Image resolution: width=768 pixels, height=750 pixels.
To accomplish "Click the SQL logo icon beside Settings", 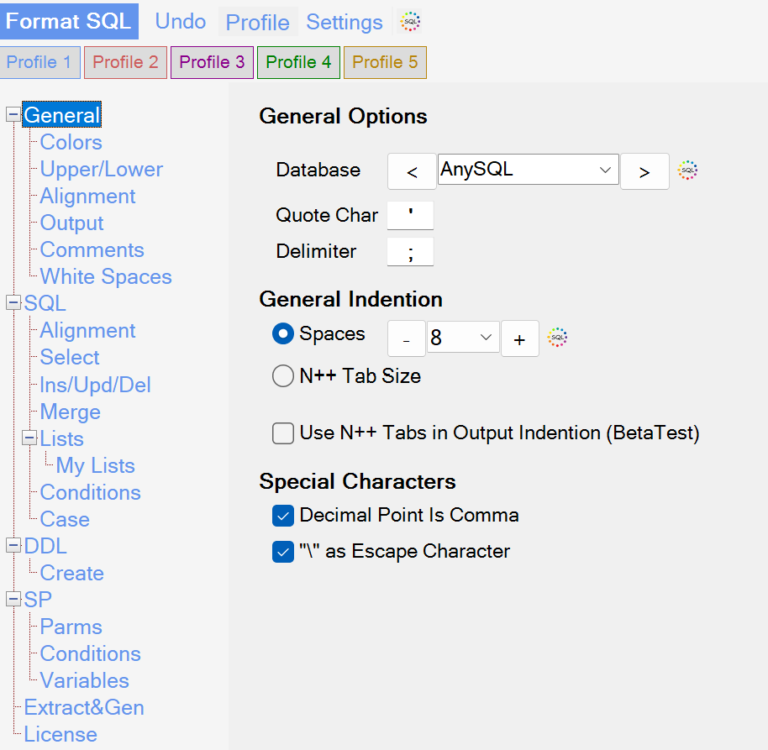I will [410, 21].
